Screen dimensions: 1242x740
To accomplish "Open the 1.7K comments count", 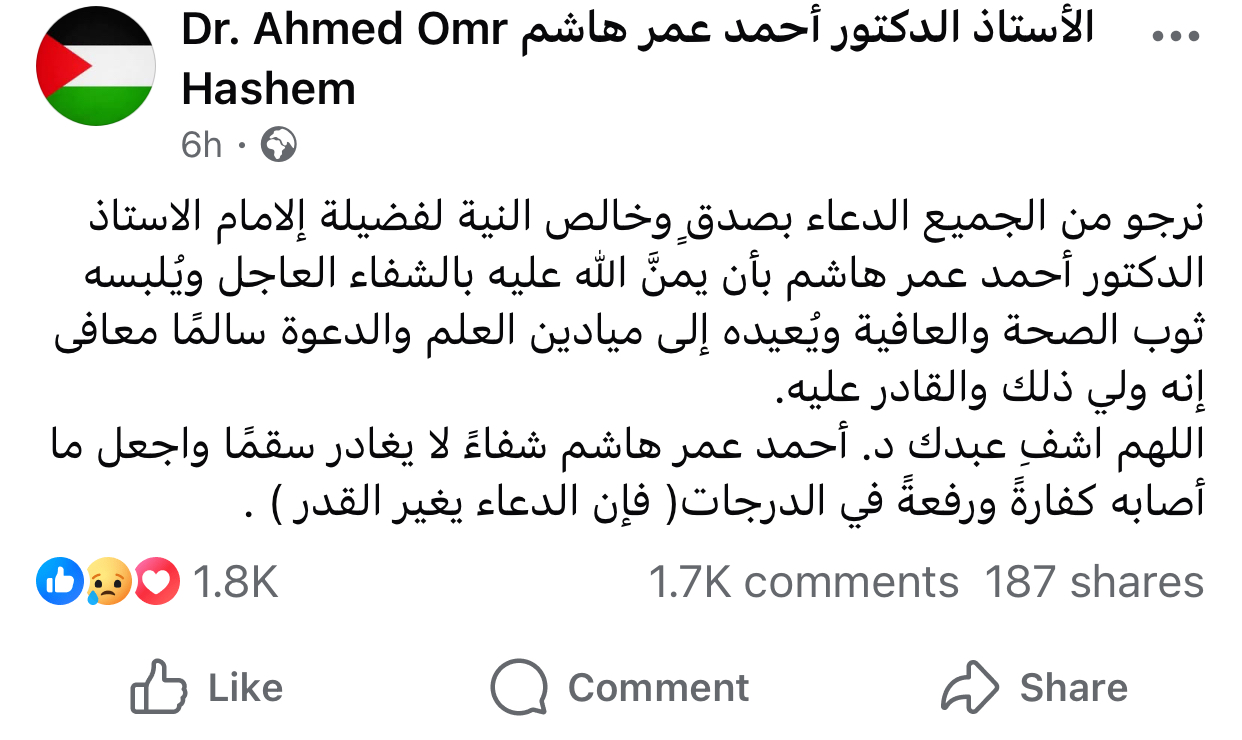I will click(x=803, y=582).
